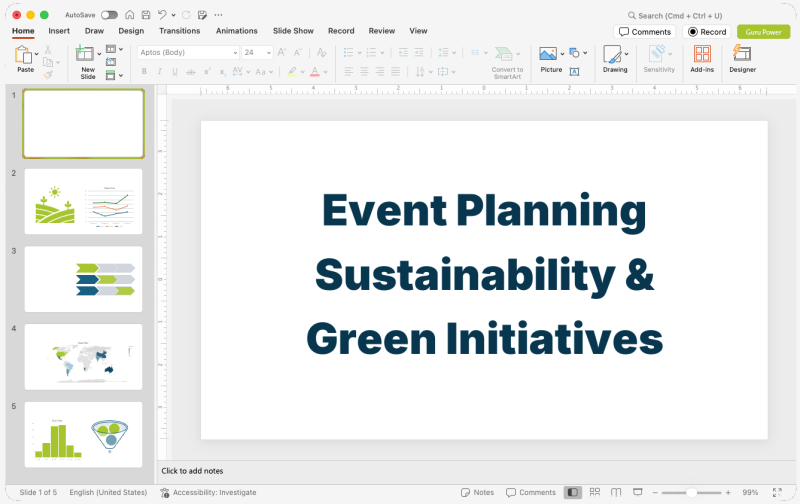
Task: Click the Undo arrow icon
Action: coord(162,15)
